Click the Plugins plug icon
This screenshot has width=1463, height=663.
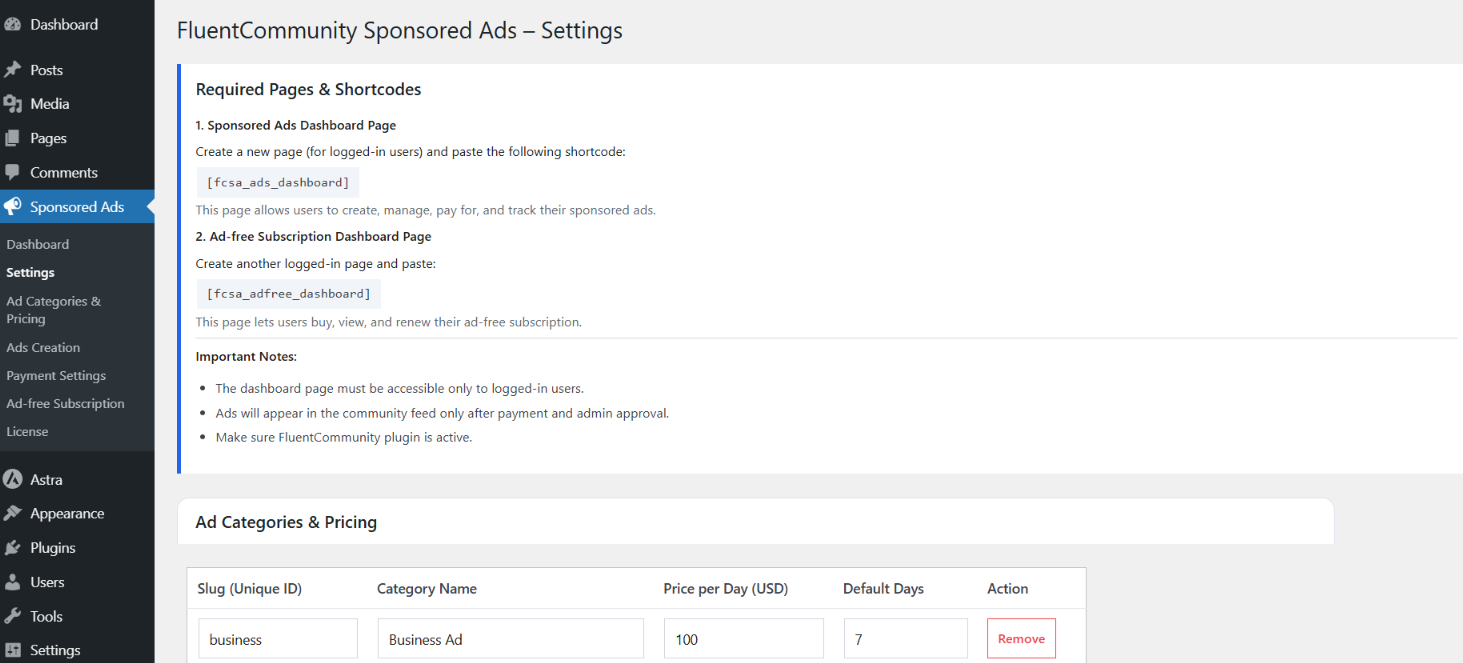coord(13,548)
